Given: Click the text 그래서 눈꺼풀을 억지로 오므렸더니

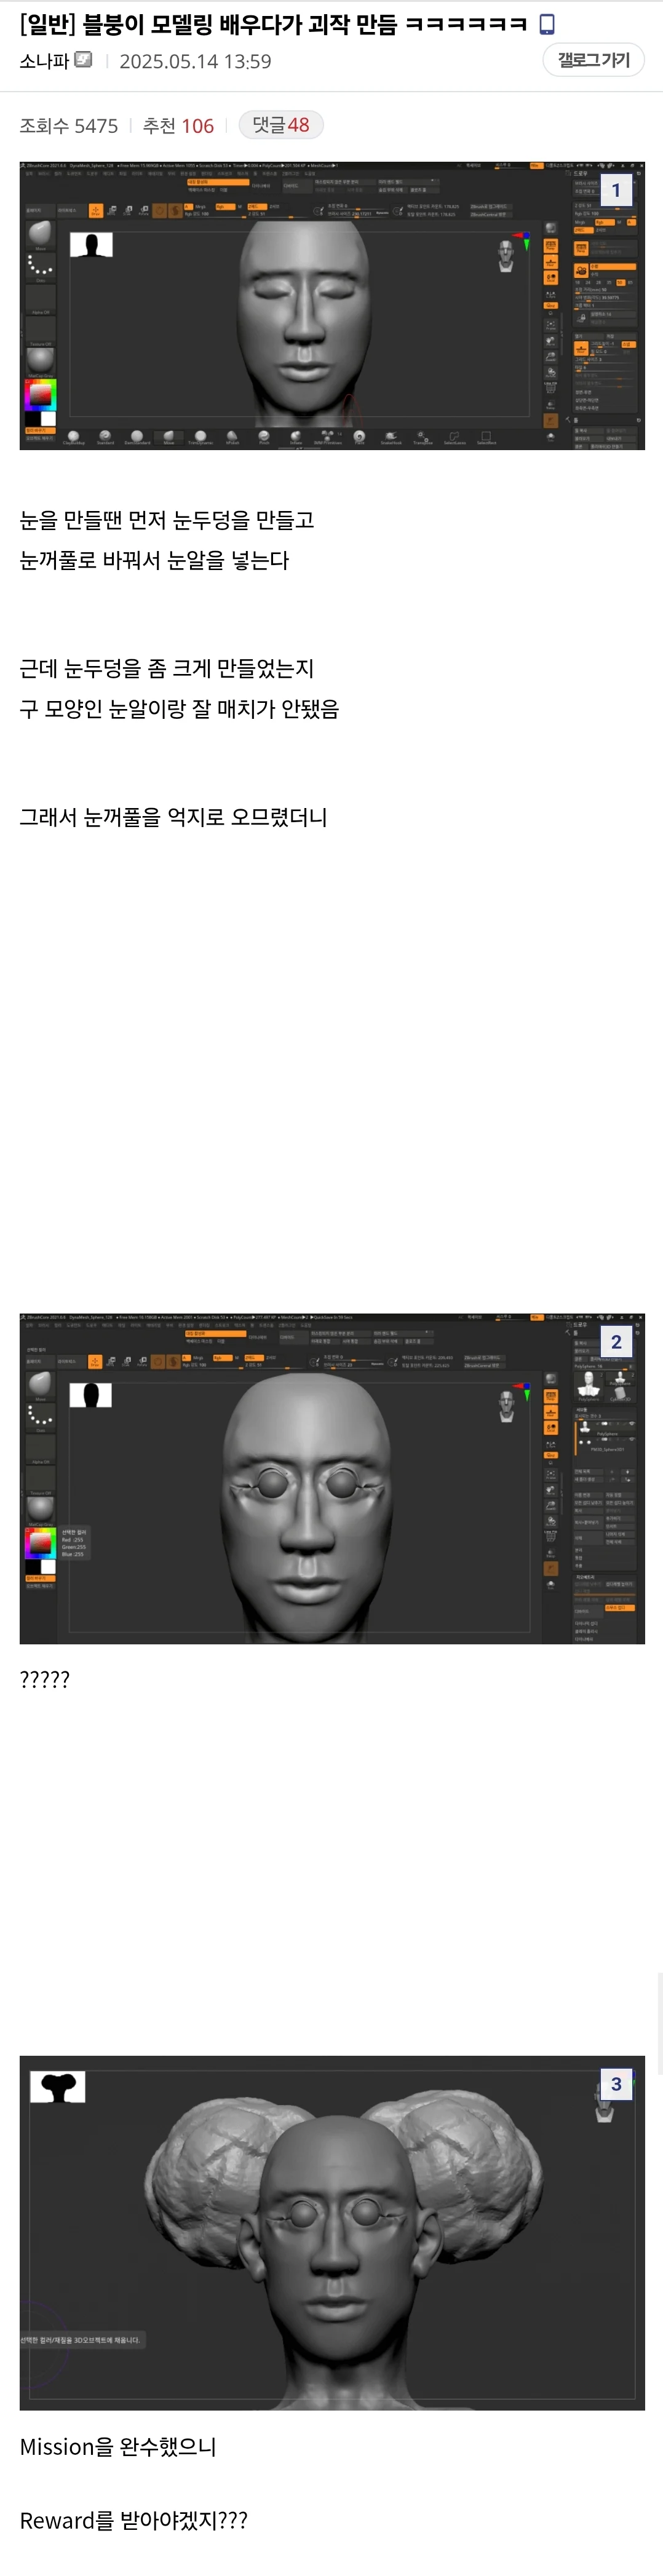Looking at the screenshot, I should (x=174, y=817).
